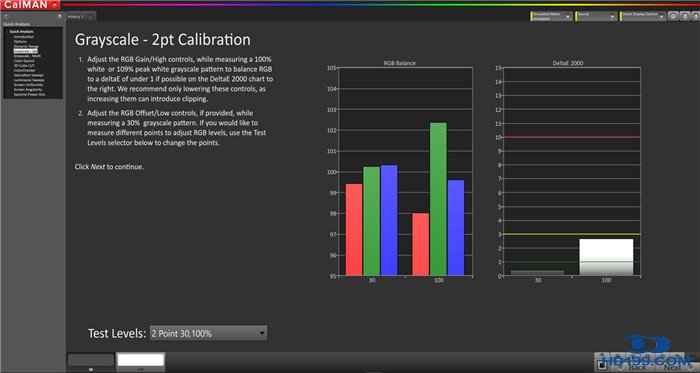Select Color Gamut in the workflow list

pyautogui.click(x=23, y=60)
